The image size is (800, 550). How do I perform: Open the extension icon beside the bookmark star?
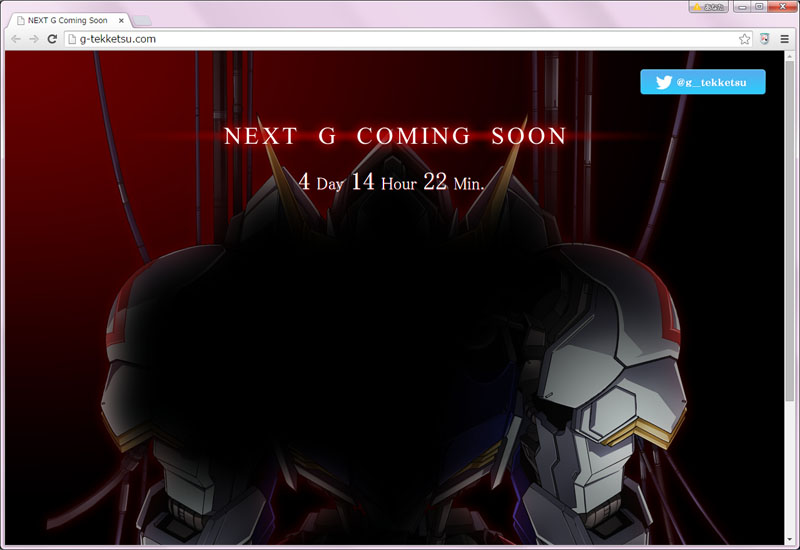pos(765,39)
